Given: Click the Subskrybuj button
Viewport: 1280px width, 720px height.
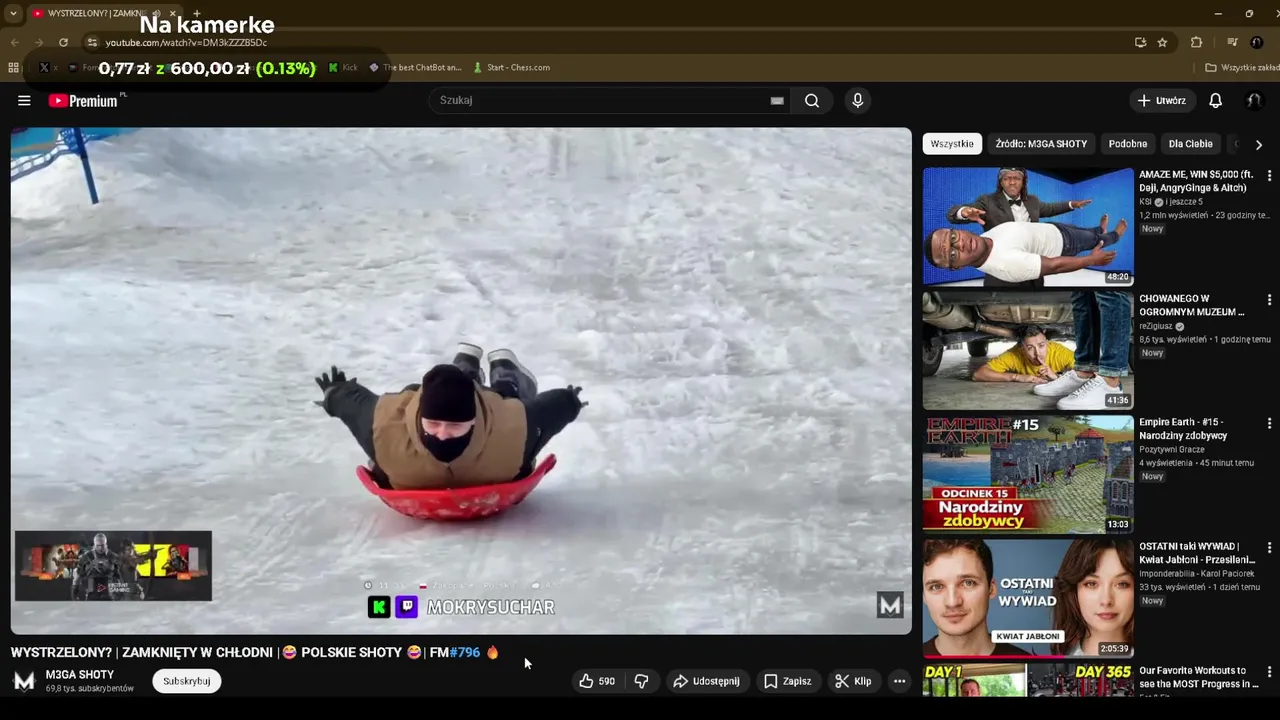Looking at the screenshot, I should point(187,681).
